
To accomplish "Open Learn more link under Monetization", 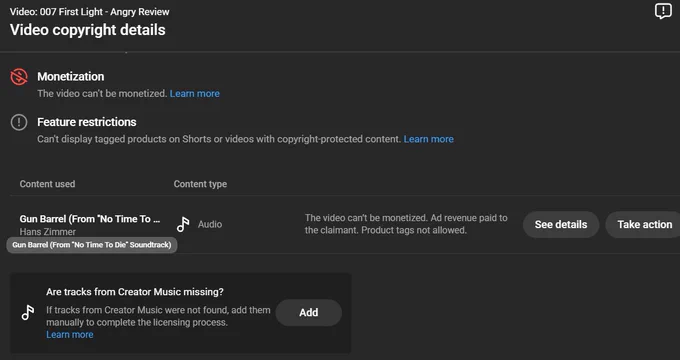I will click(195, 94).
